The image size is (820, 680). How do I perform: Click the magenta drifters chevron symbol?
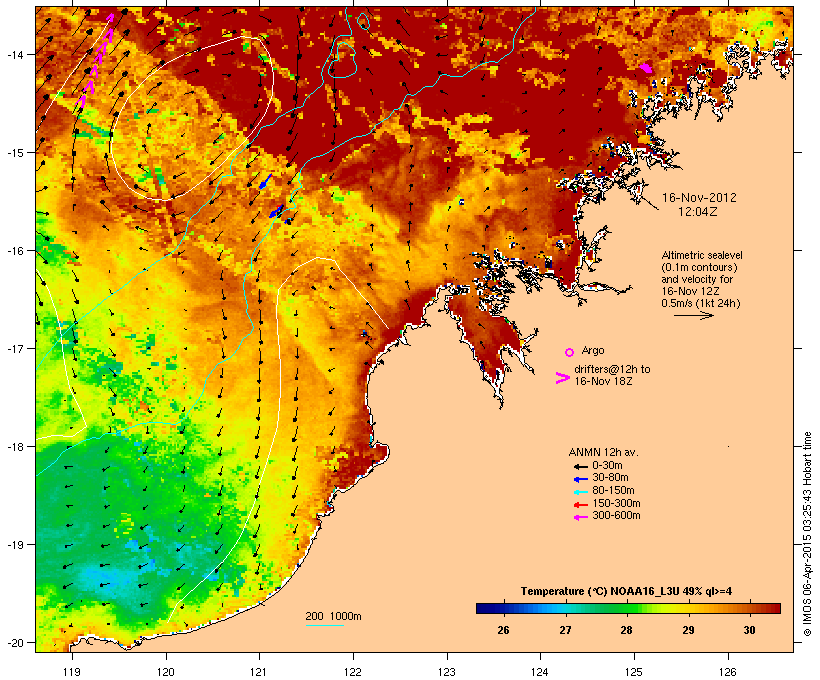(x=562, y=378)
